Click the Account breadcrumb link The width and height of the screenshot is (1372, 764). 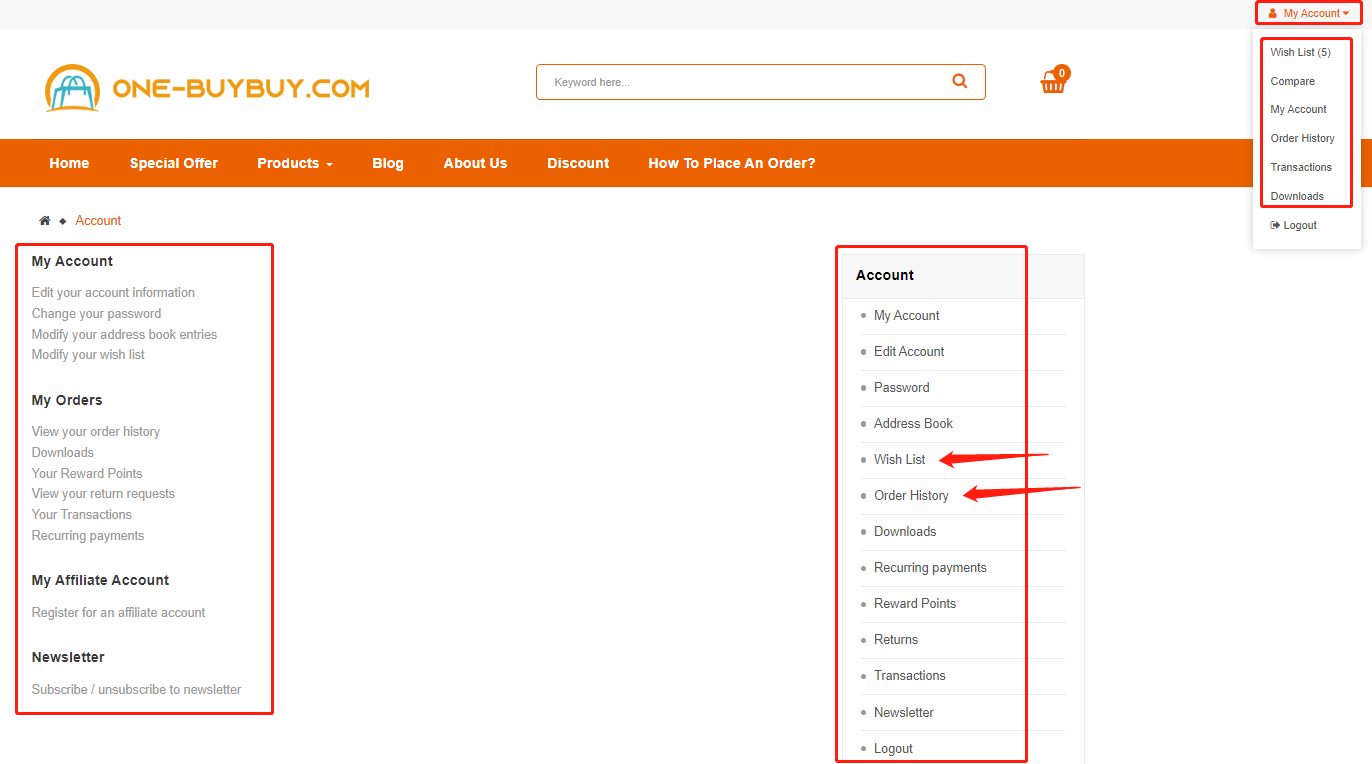click(98, 220)
